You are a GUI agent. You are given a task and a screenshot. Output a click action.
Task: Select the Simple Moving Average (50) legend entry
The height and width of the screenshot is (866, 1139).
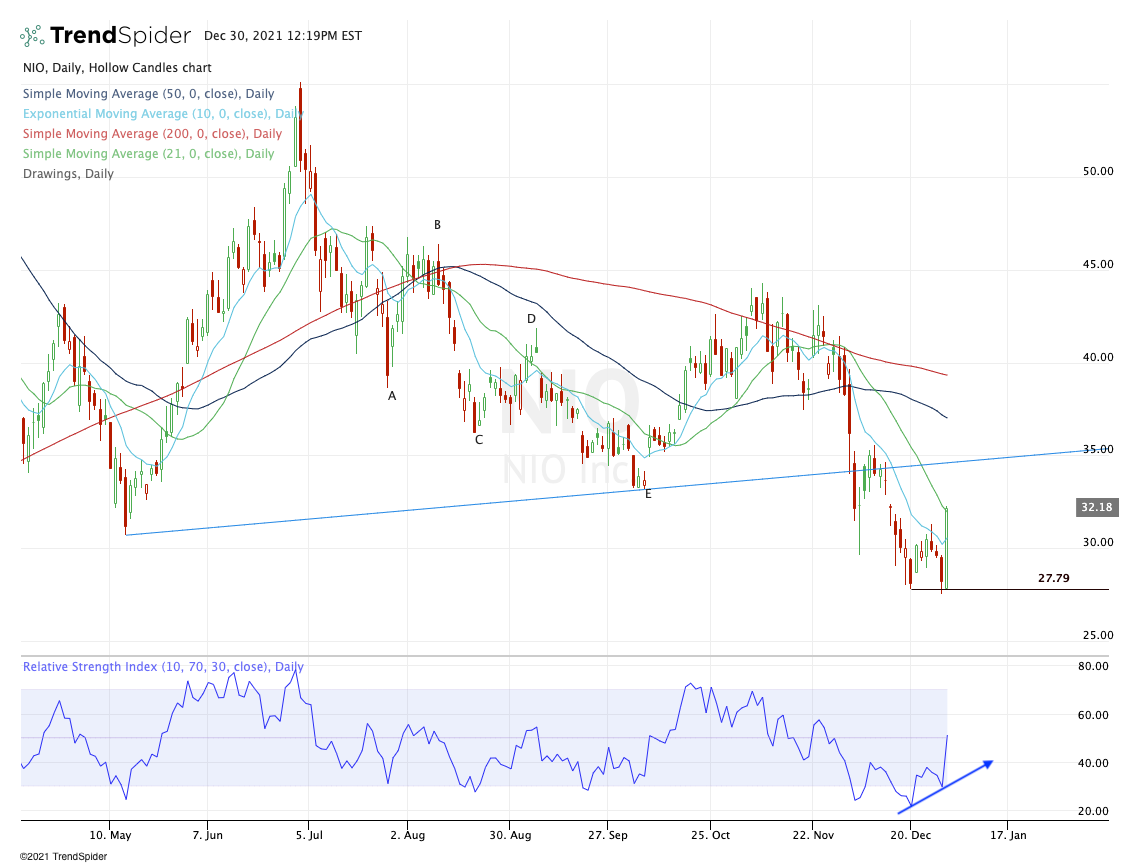pos(149,94)
